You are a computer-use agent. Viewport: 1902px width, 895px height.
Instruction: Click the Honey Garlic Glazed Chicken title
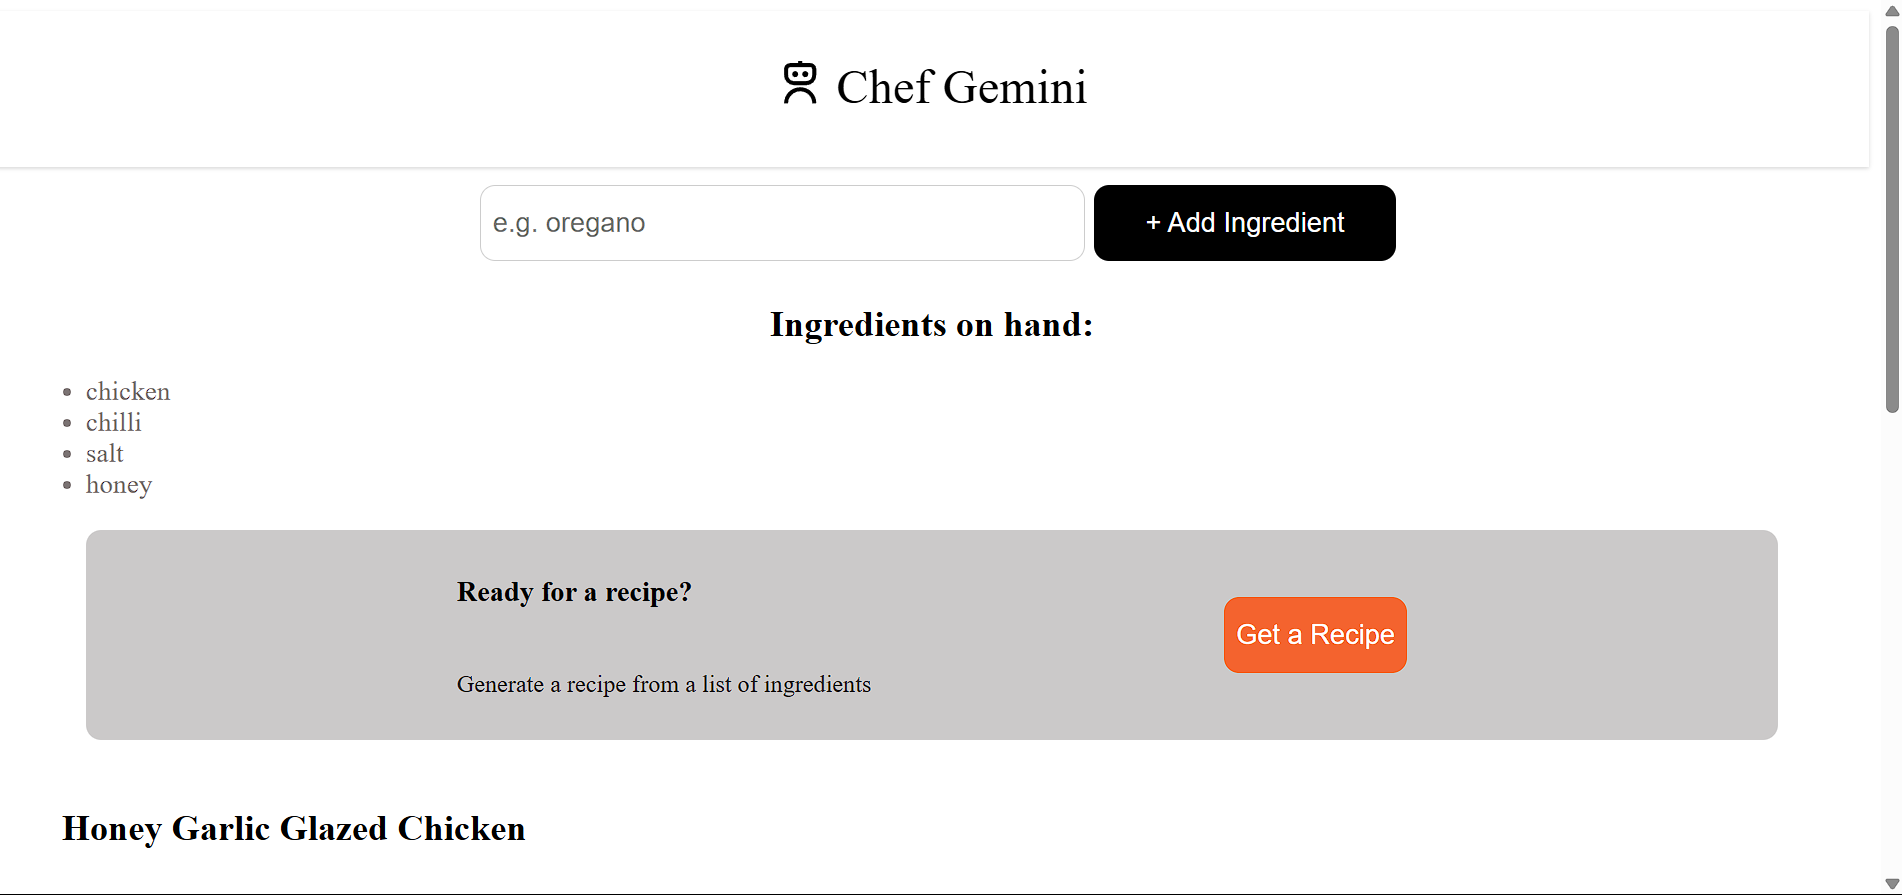(x=294, y=828)
